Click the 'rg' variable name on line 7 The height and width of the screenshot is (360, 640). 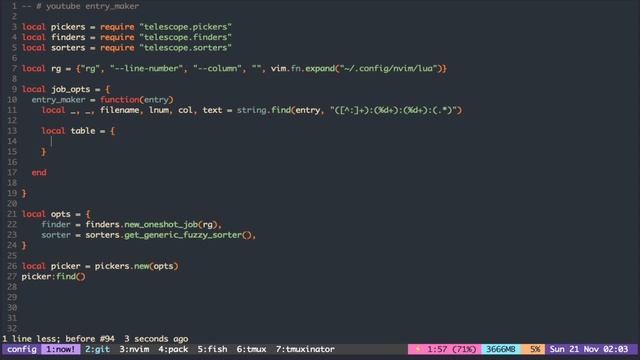(56, 69)
